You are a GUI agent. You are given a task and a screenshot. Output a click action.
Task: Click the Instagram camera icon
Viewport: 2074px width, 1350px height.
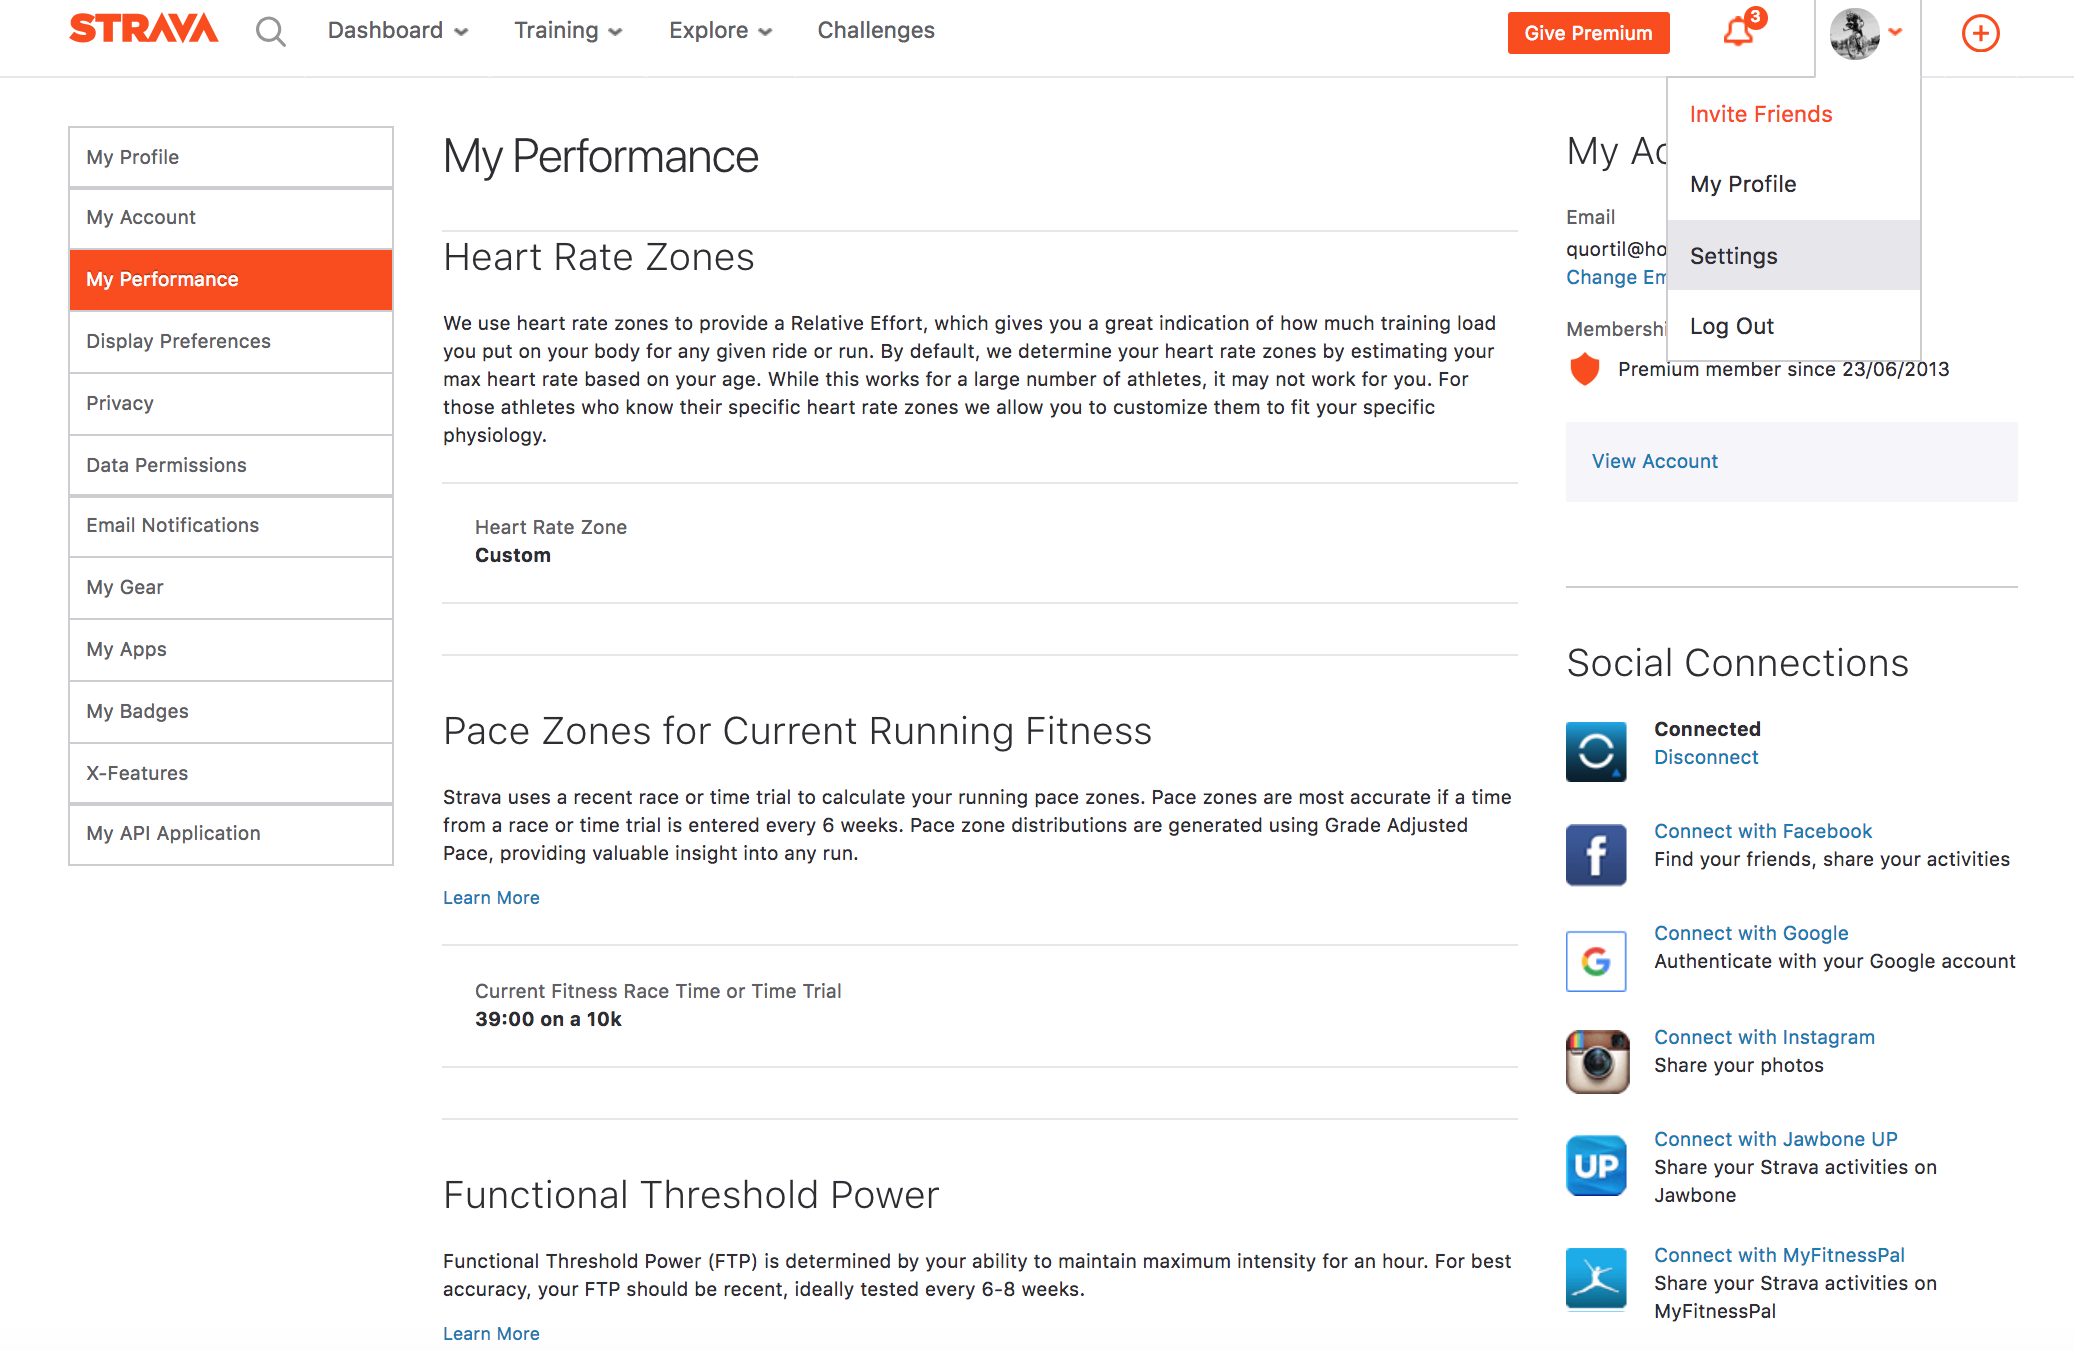click(x=1596, y=1061)
